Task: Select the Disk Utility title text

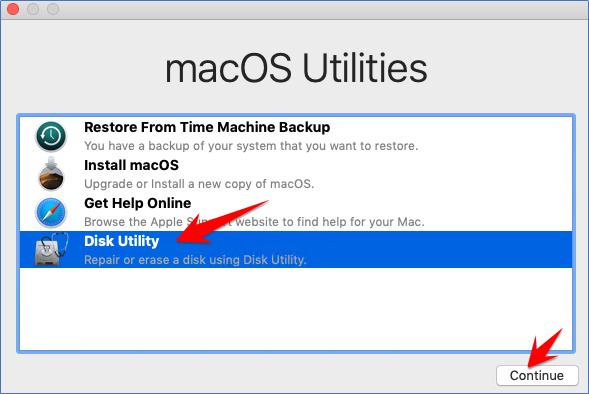Action: [x=122, y=241]
